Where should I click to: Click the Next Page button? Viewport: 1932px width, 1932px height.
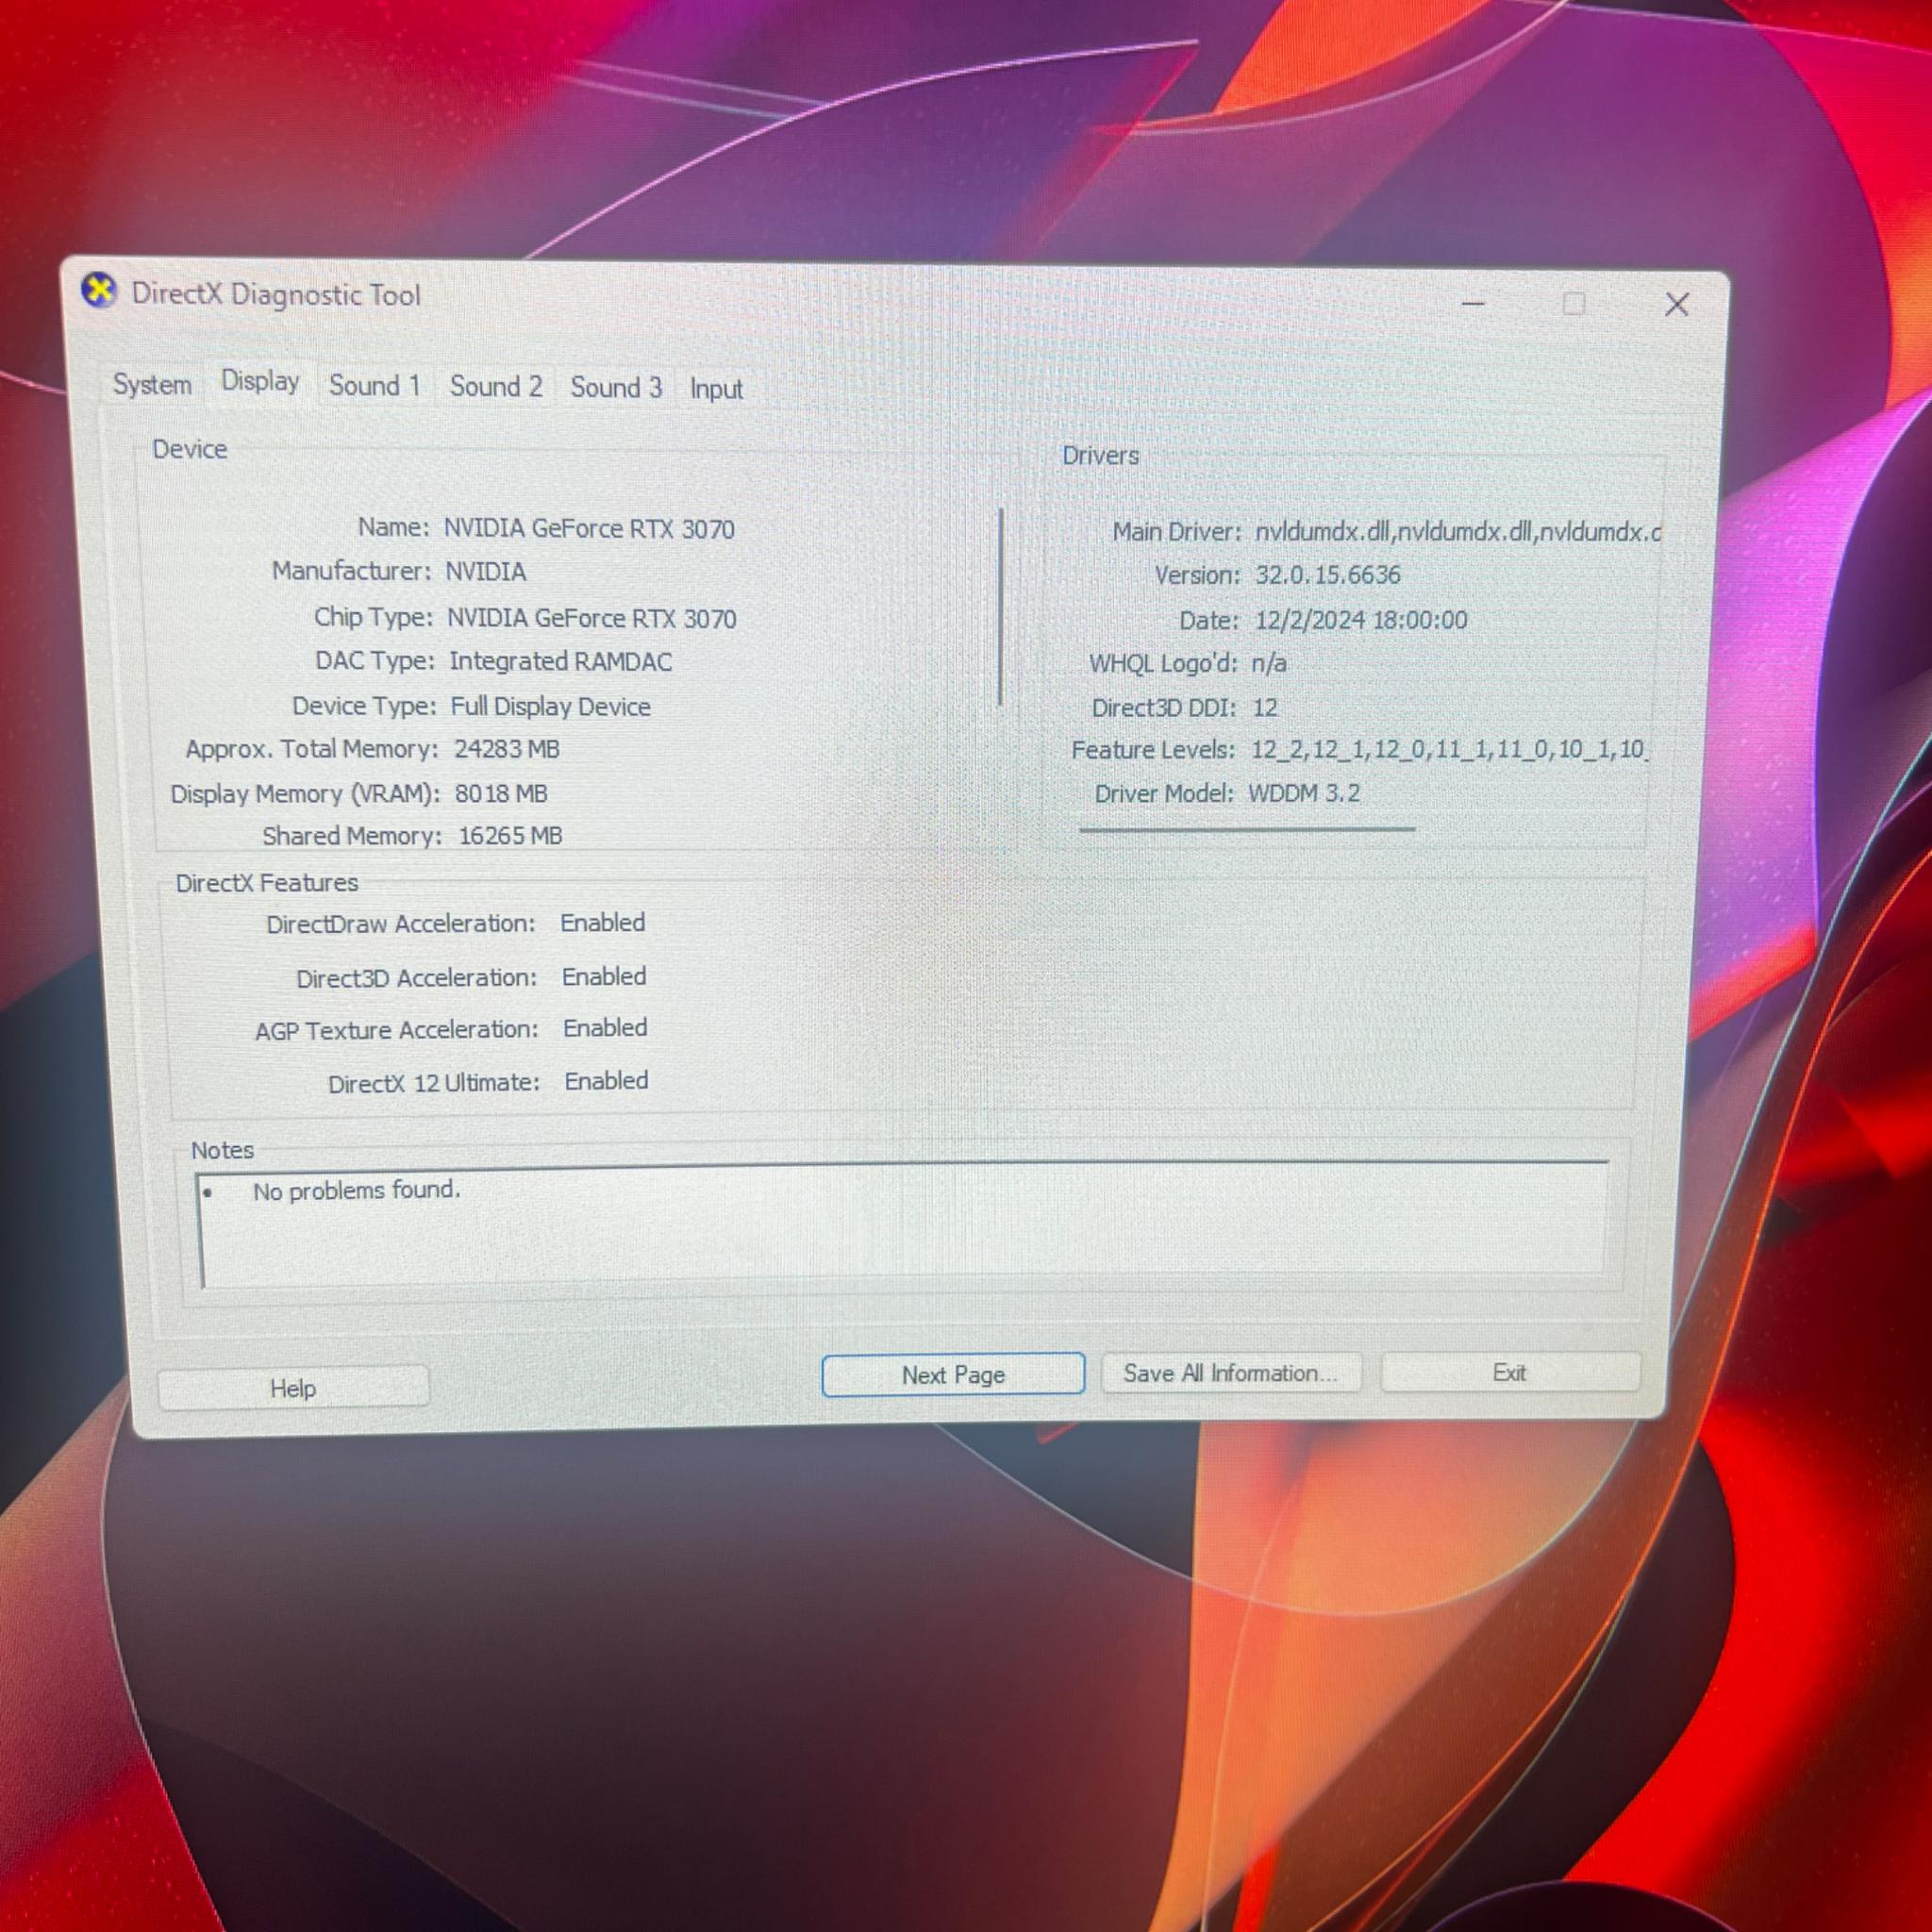(x=951, y=1375)
